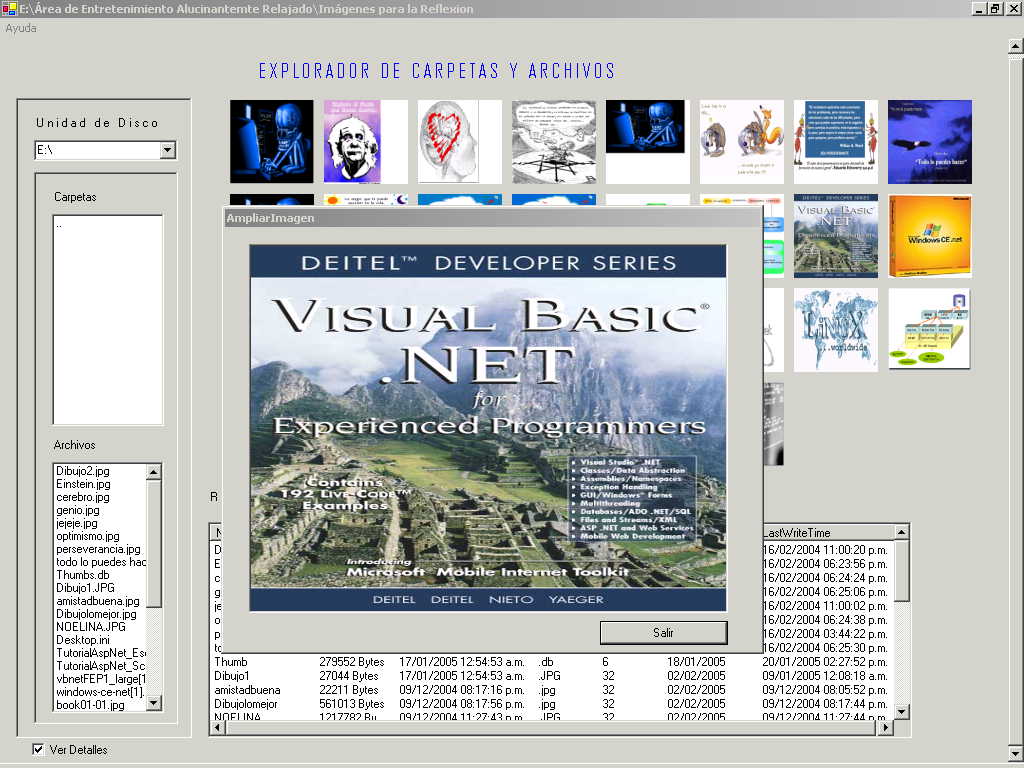Click the "16/02/2004 03:44:22 p.m." cell
The height and width of the screenshot is (768, 1024).
tap(825, 634)
